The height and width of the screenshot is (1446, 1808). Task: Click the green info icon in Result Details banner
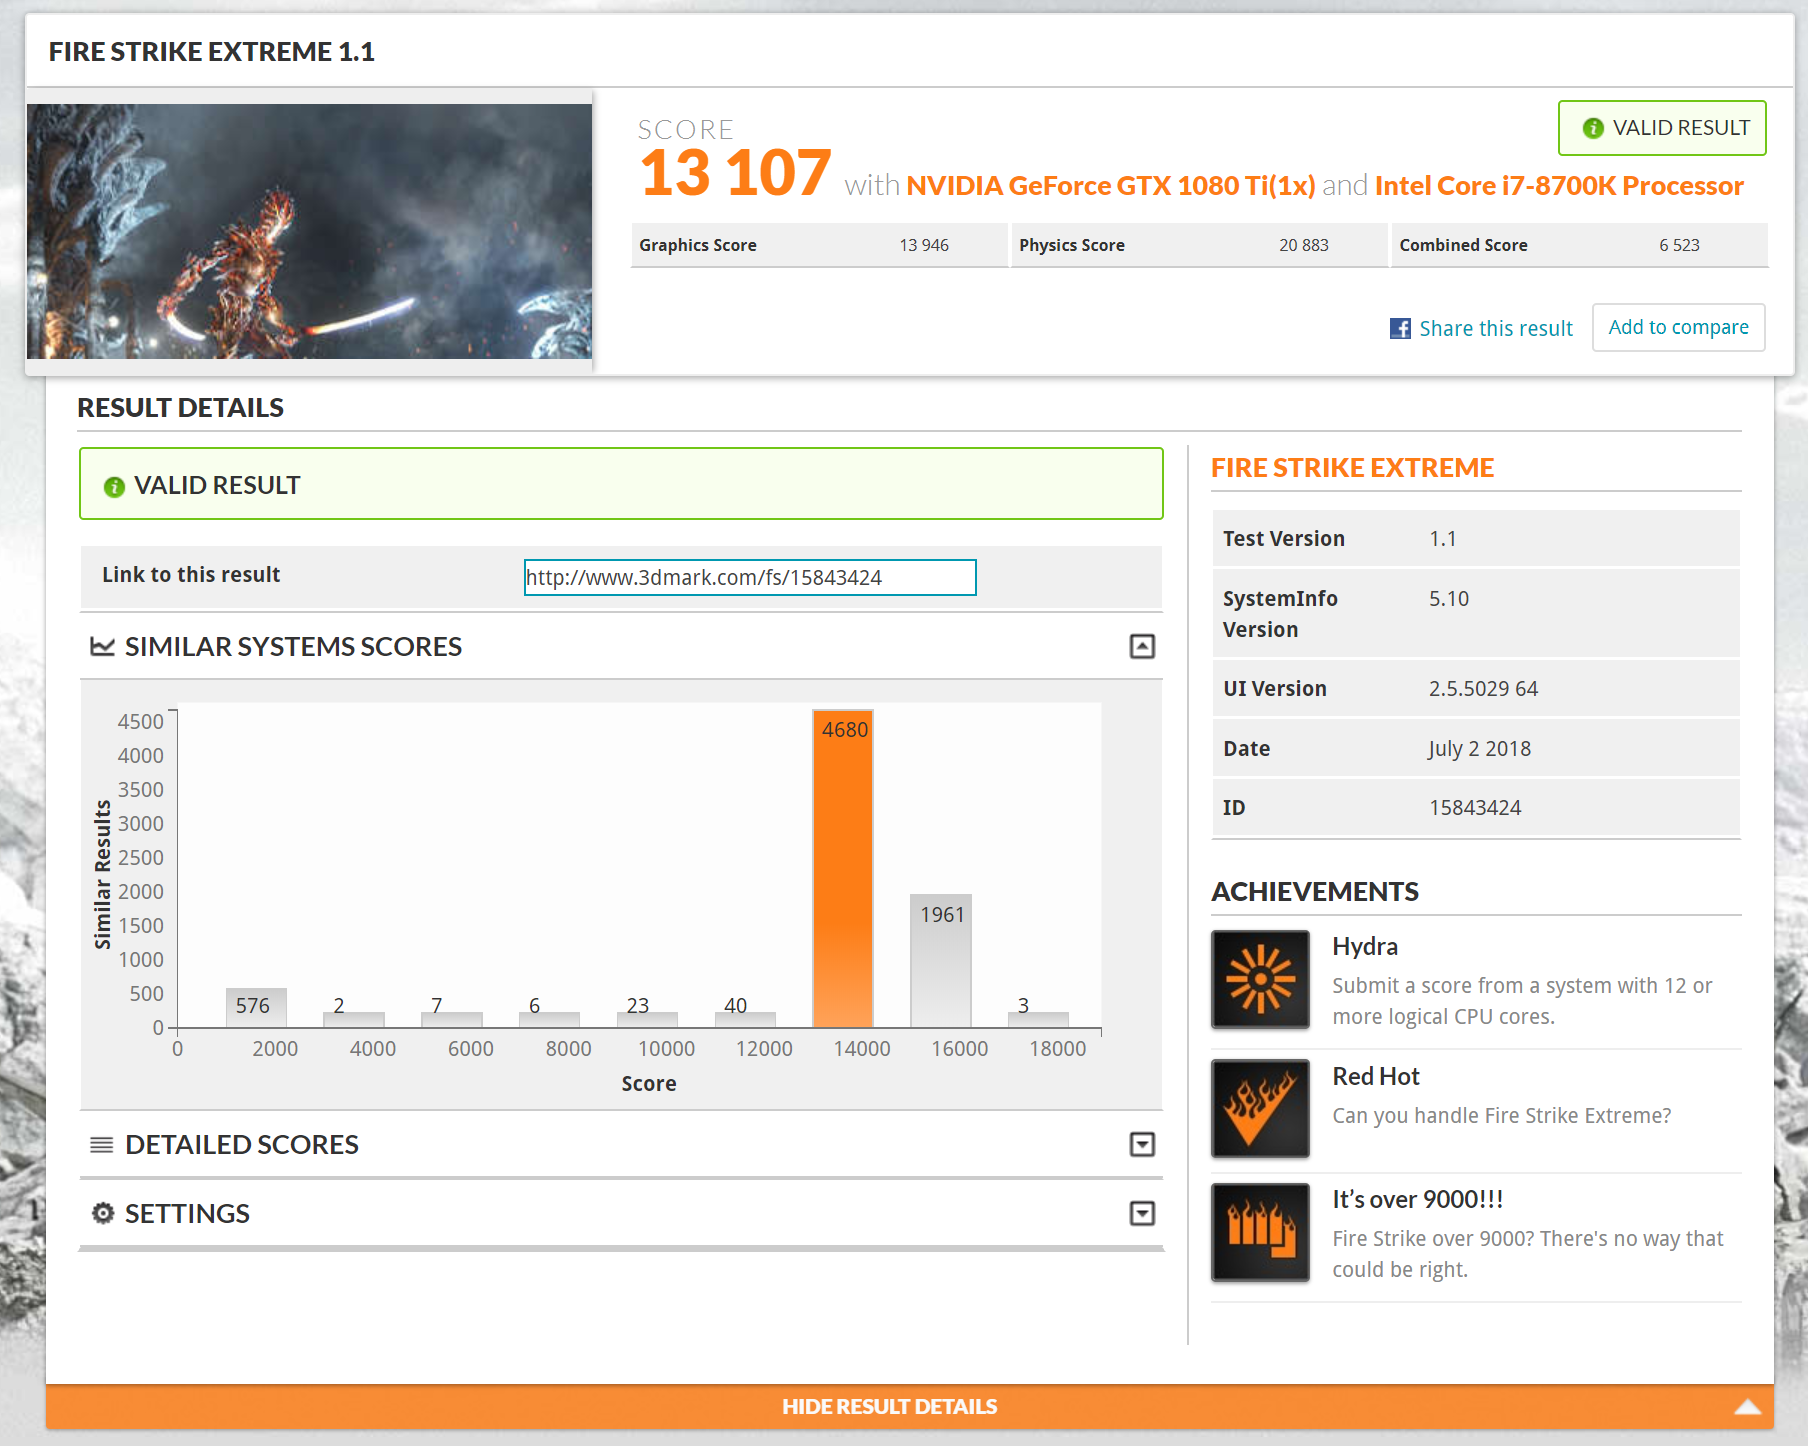114,486
